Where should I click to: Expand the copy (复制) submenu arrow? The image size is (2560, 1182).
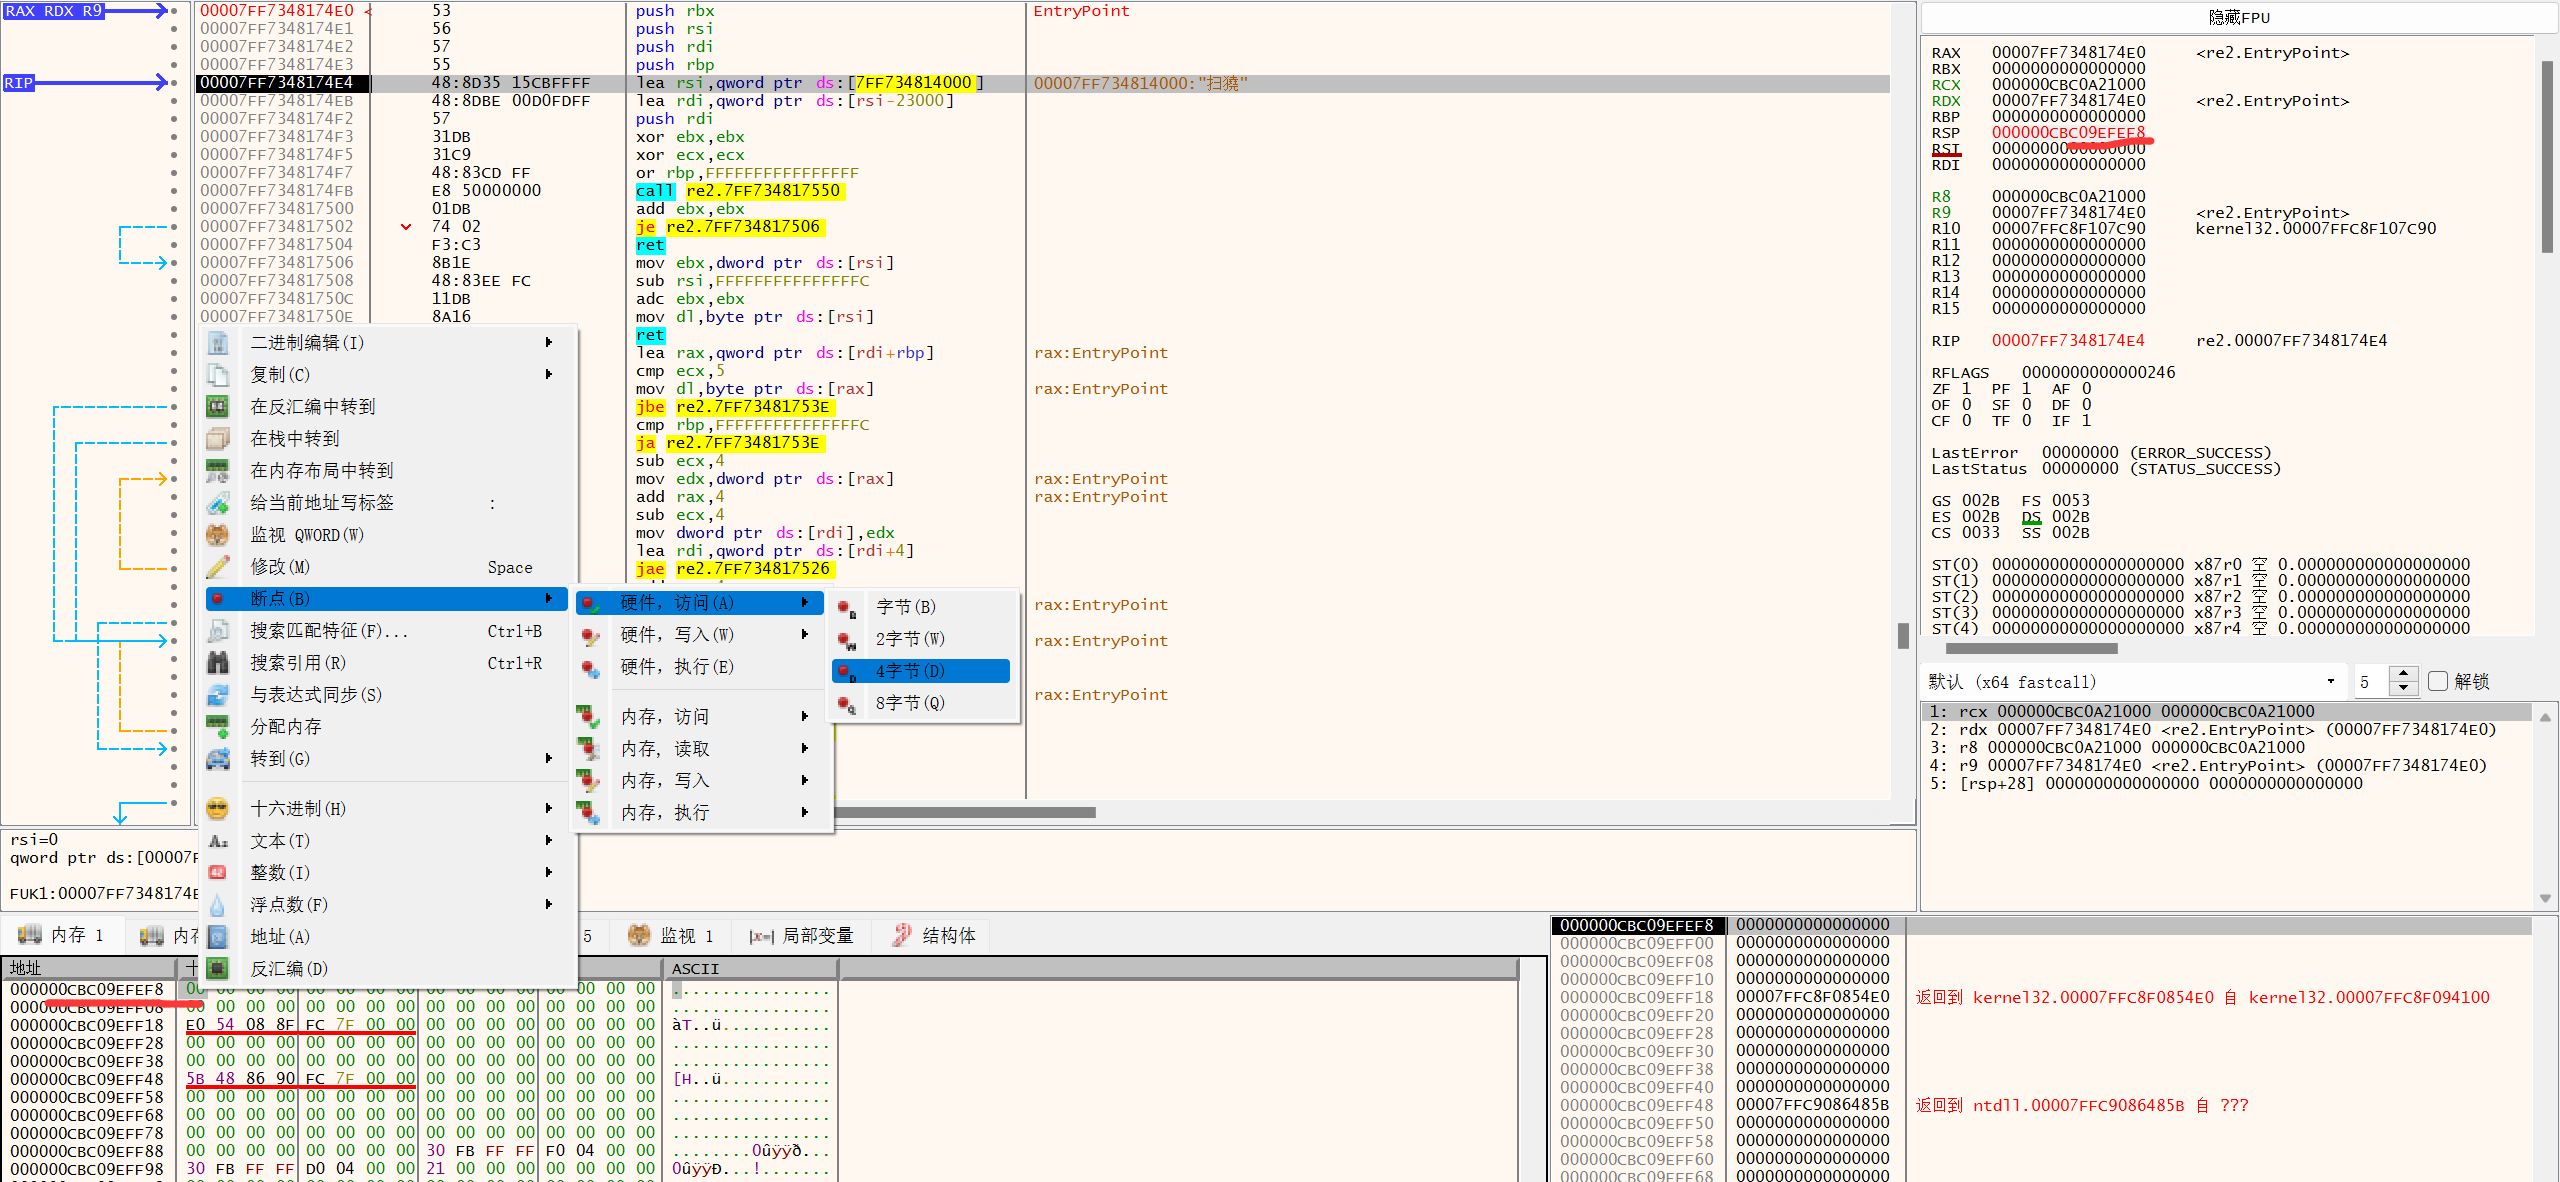(549, 375)
